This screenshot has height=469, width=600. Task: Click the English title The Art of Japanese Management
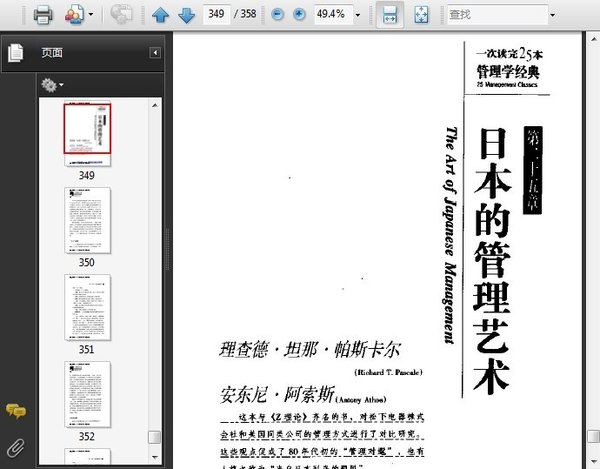(451, 235)
